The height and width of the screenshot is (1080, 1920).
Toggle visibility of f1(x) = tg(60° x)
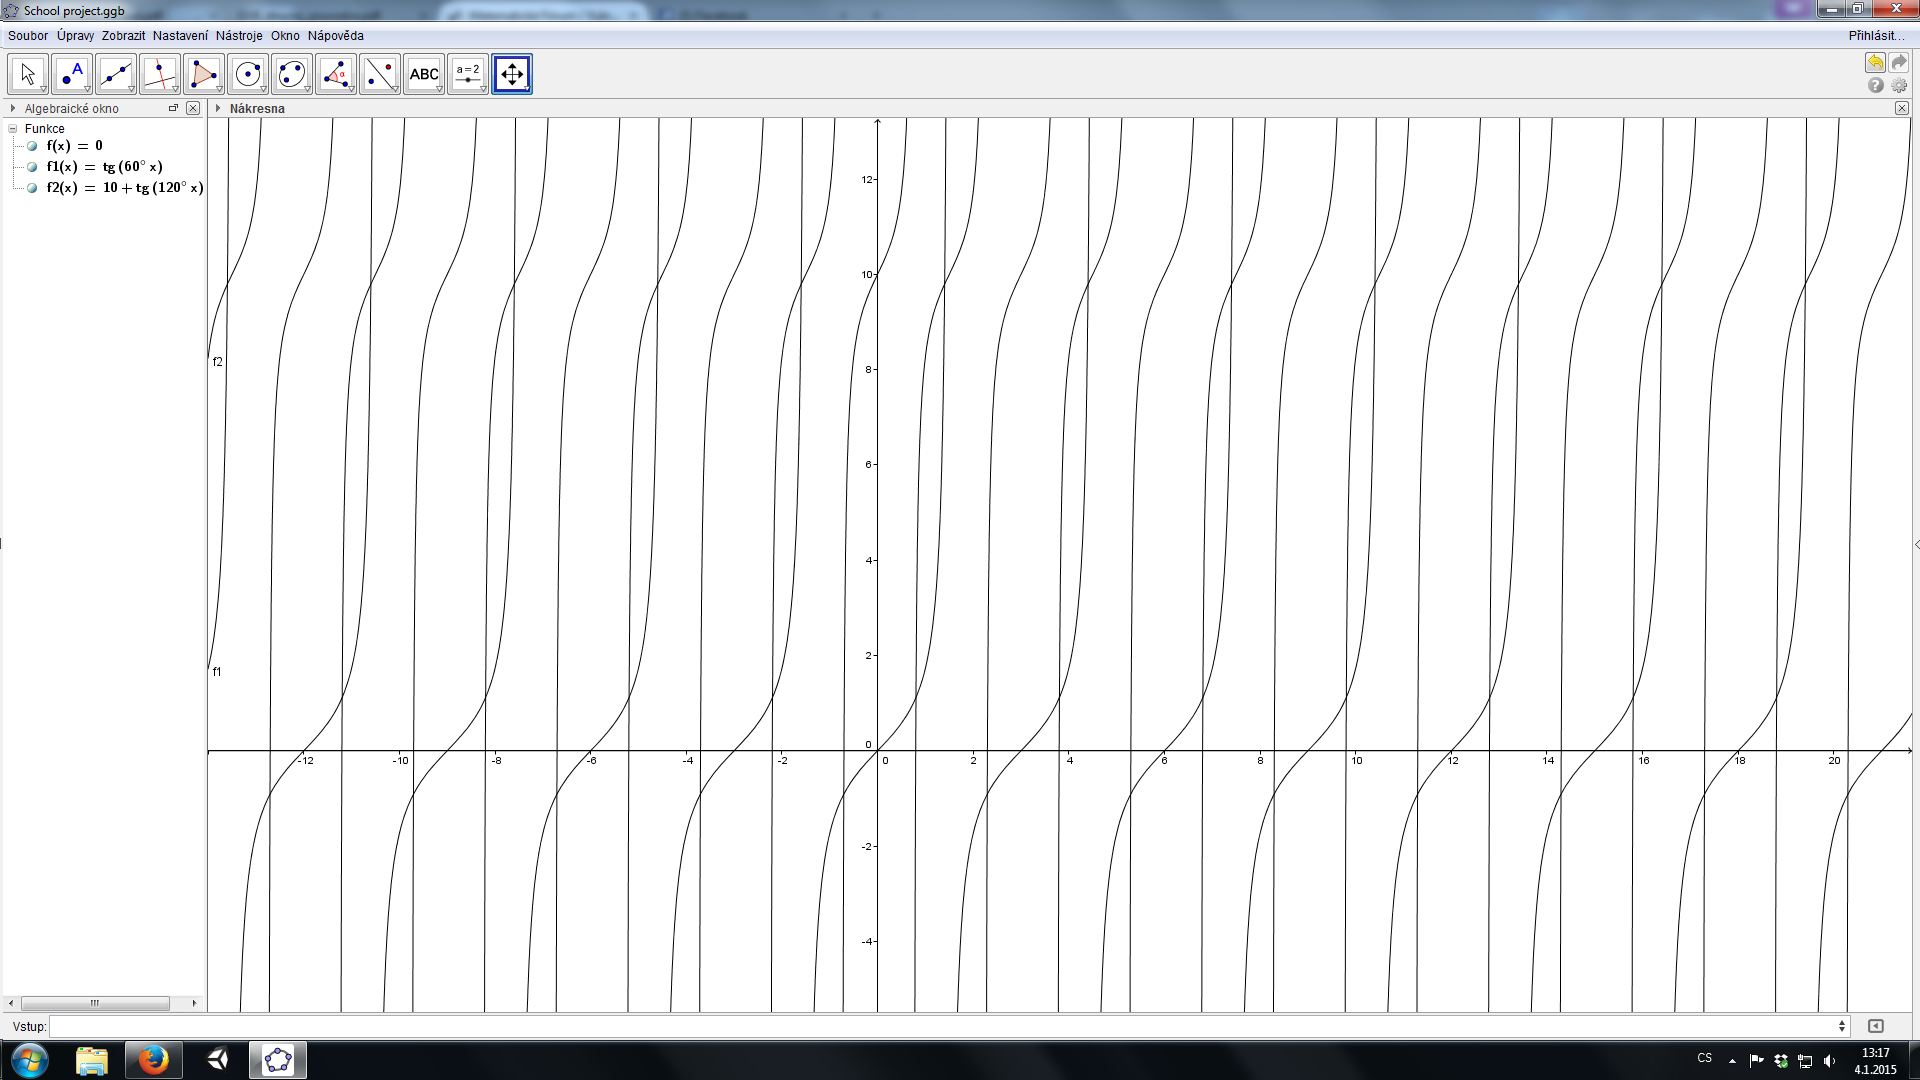point(32,167)
